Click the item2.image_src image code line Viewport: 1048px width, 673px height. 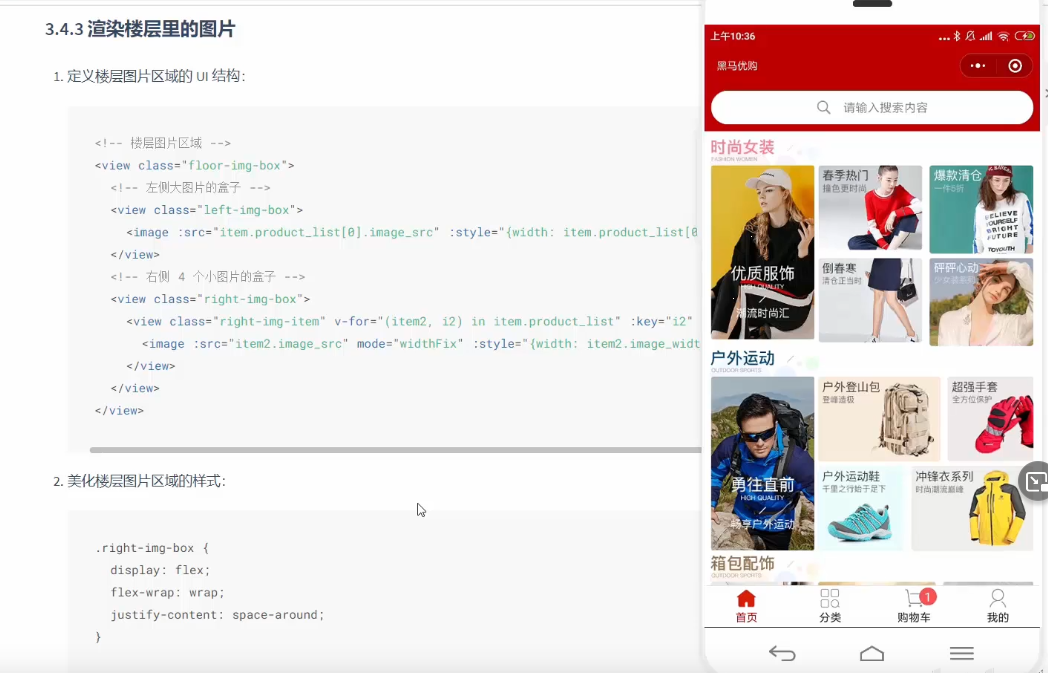click(x=420, y=344)
